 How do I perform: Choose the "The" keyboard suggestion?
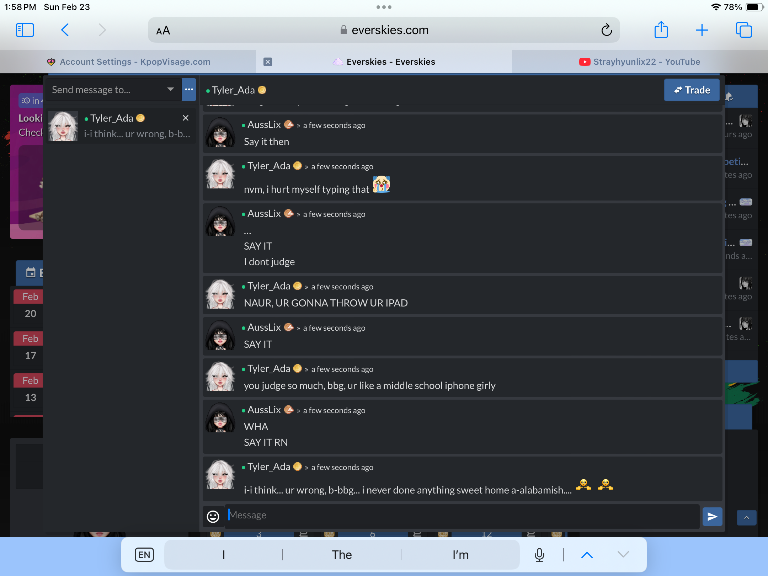[341, 554]
